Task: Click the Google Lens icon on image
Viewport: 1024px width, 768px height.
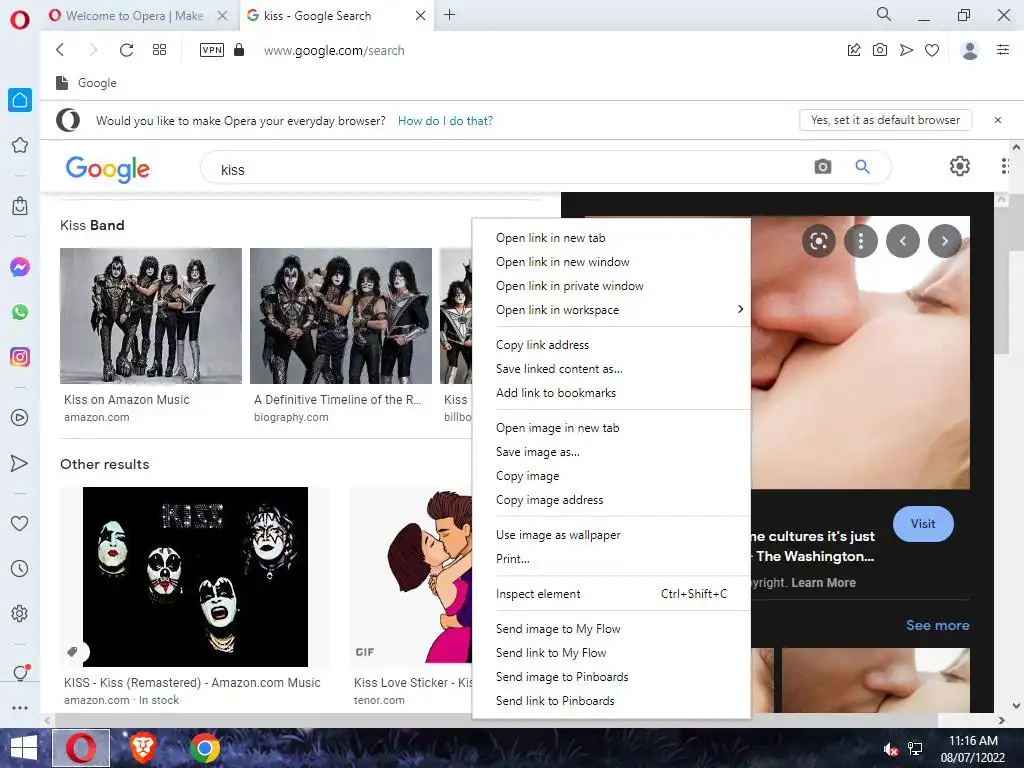Action: point(819,242)
